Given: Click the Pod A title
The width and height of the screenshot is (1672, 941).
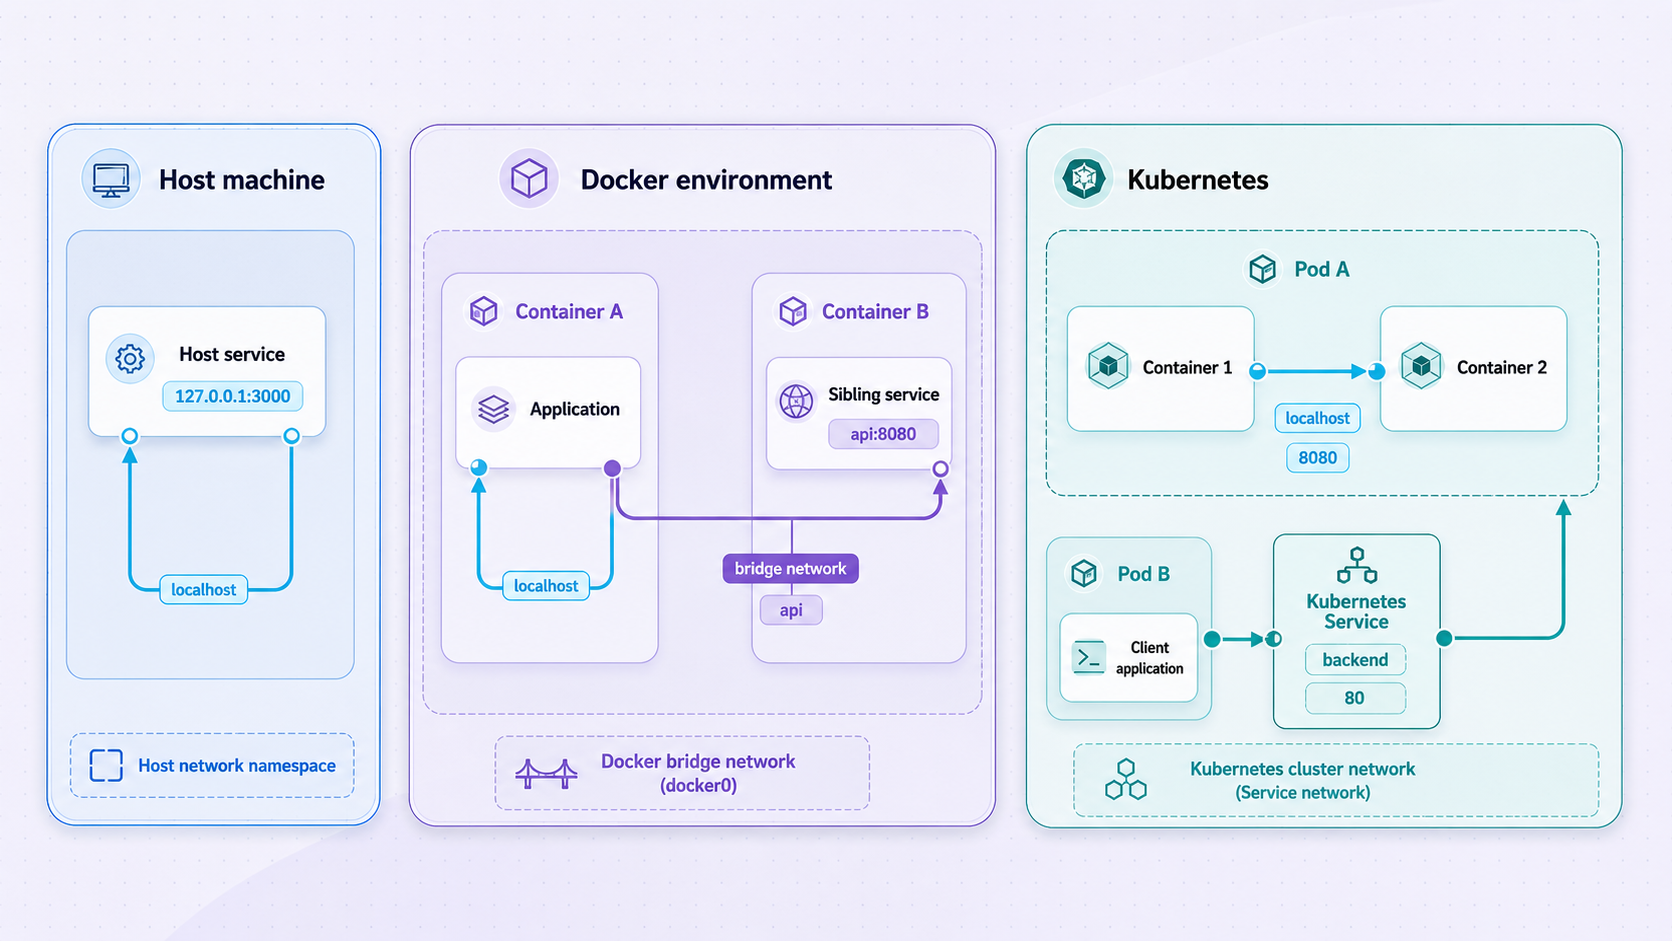Looking at the screenshot, I should [x=1322, y=269].
